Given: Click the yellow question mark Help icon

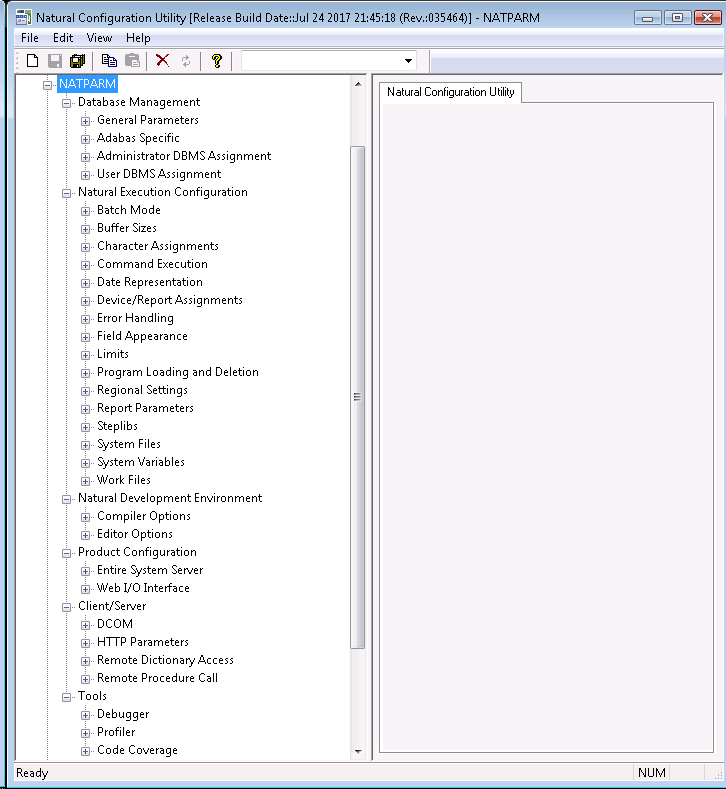Looking at the screenshot, I should click(217, 61).
